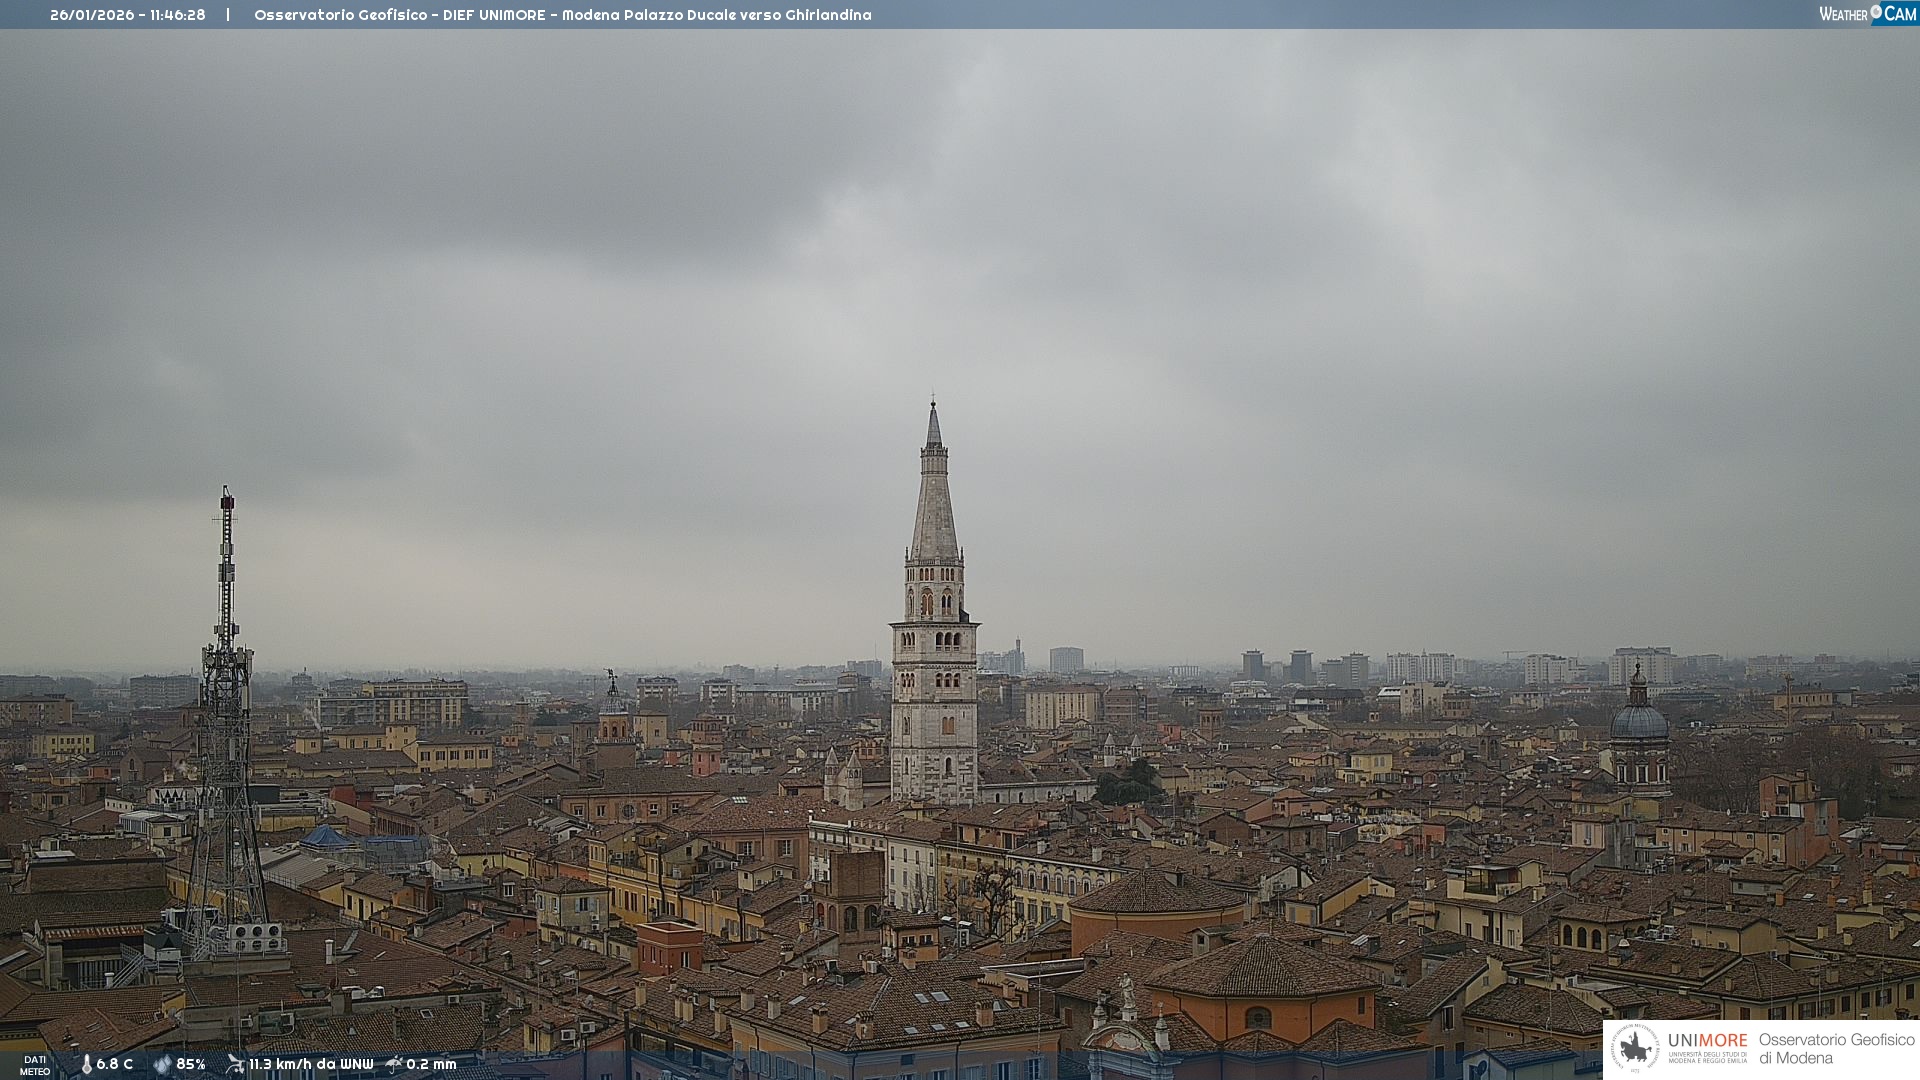Click the rain umbrella icon

[x=394, y=1064]
